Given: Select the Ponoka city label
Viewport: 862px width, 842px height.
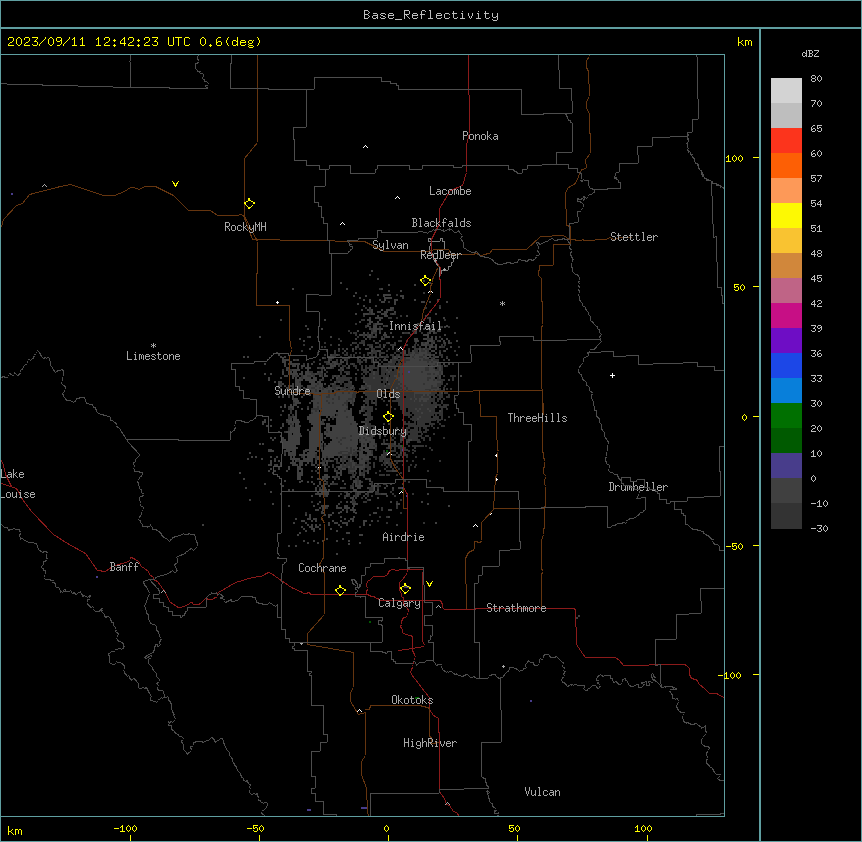Looking at the screenshot, I should click(x=480, y=136).
